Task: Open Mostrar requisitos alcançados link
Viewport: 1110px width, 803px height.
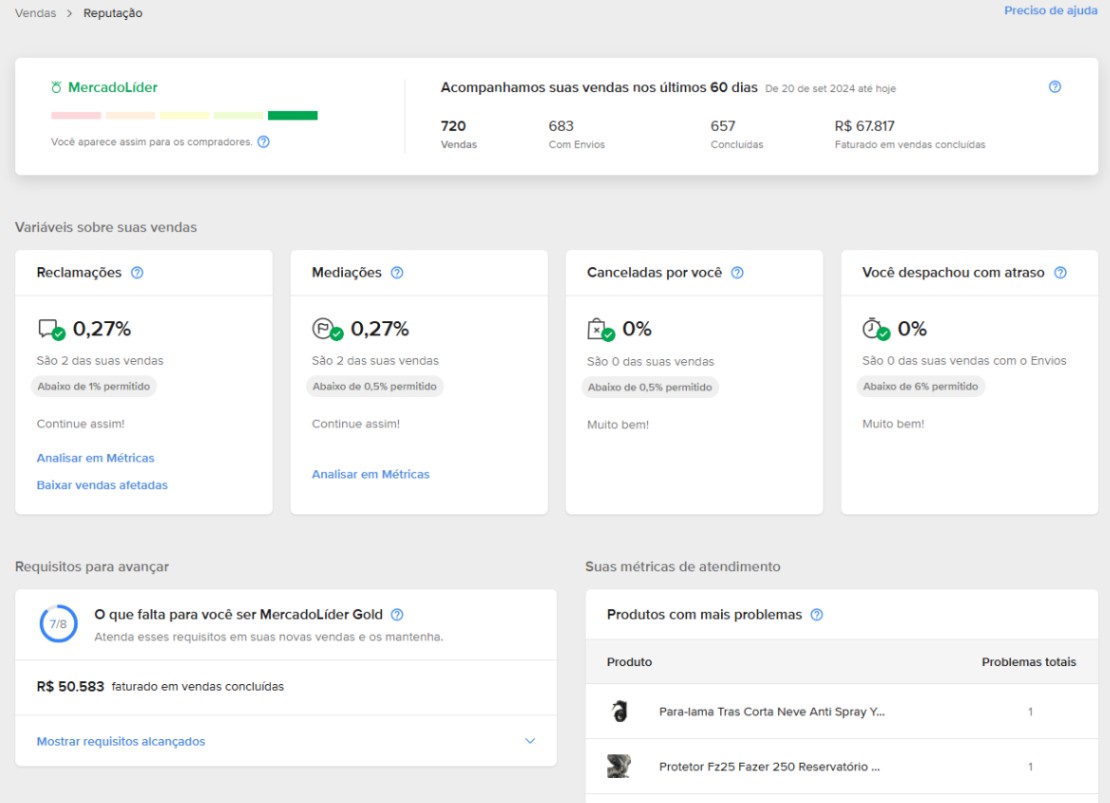Action: tap(121, 741)
